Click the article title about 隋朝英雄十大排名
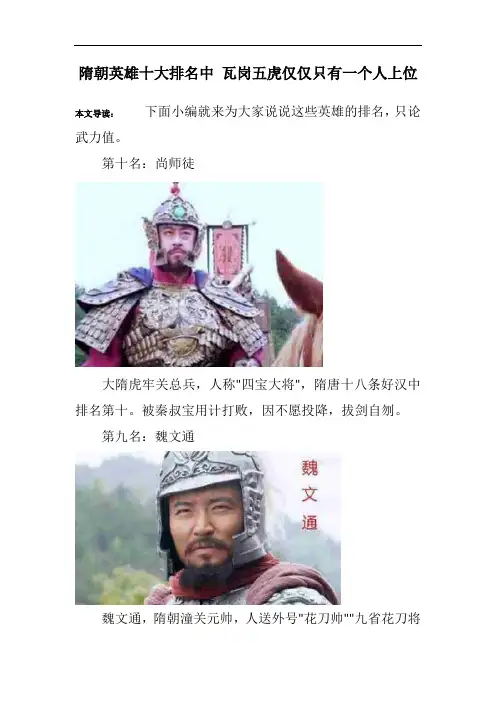This screenshot has width=496, height=702. (248, 73)
